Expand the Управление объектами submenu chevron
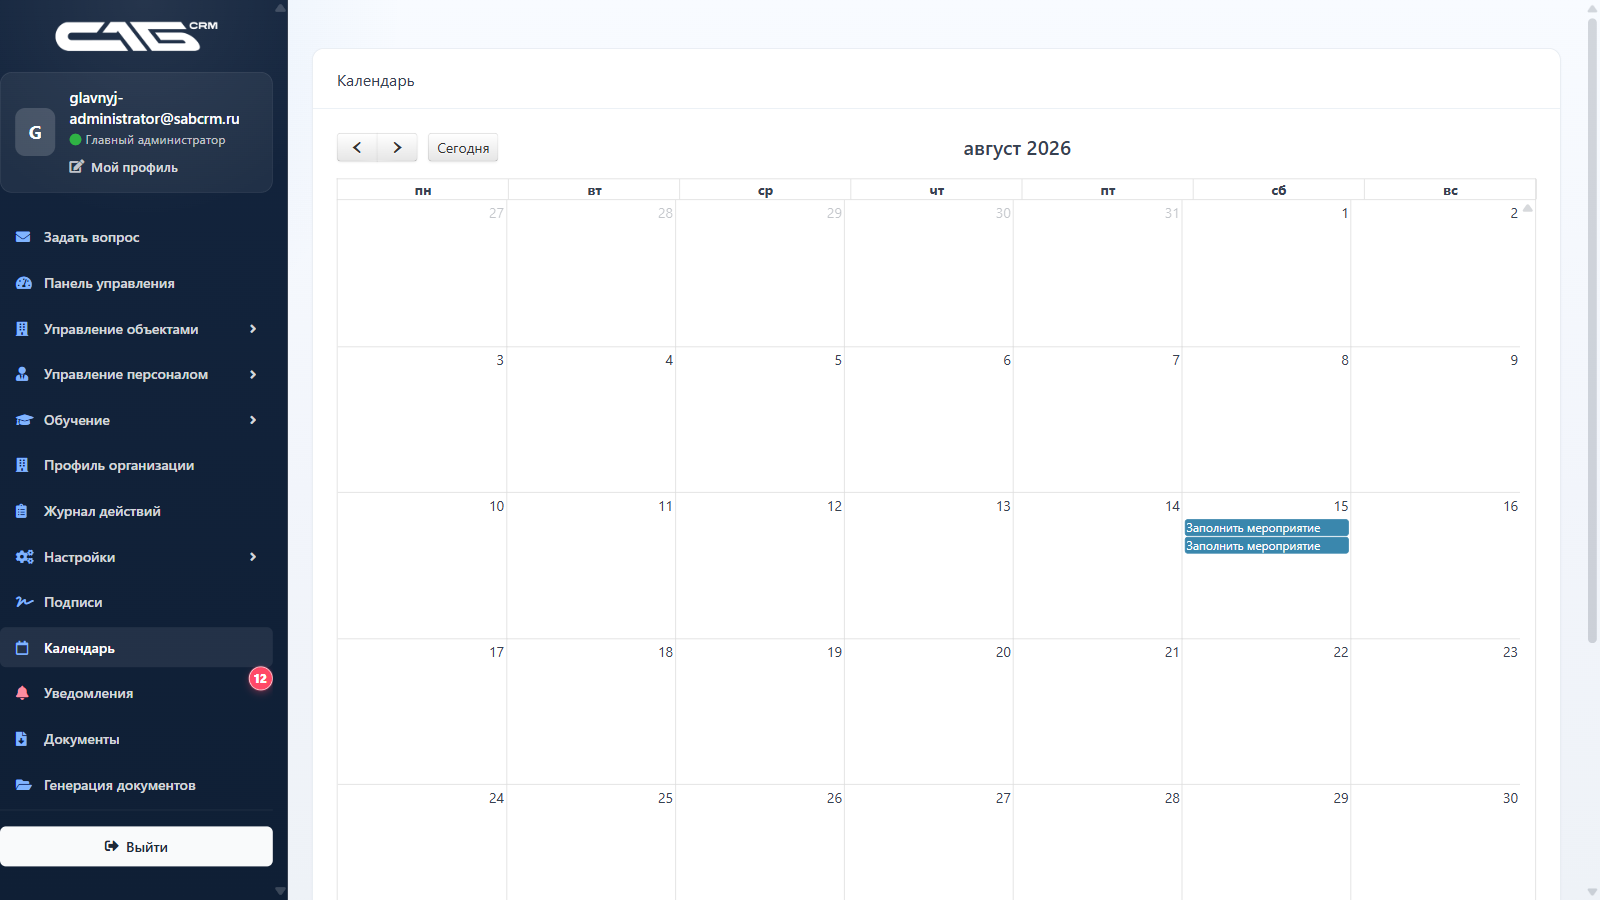The height and width of the screenshot is (900, 1600). (x=253, y=329)
